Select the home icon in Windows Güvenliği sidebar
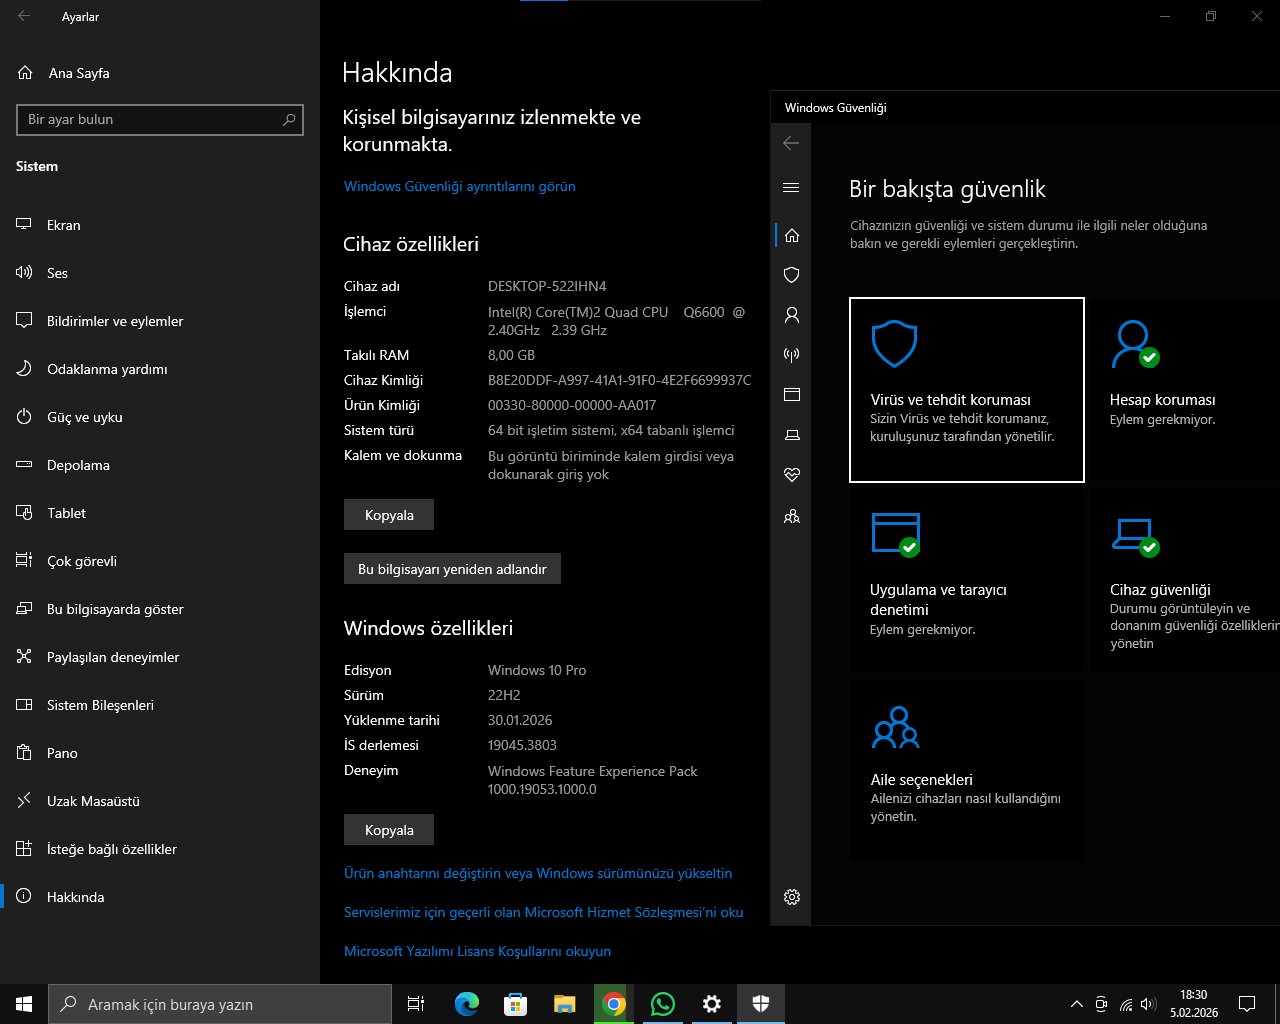Viewport: 1280px width, 1024px height. tap(792, 235)
